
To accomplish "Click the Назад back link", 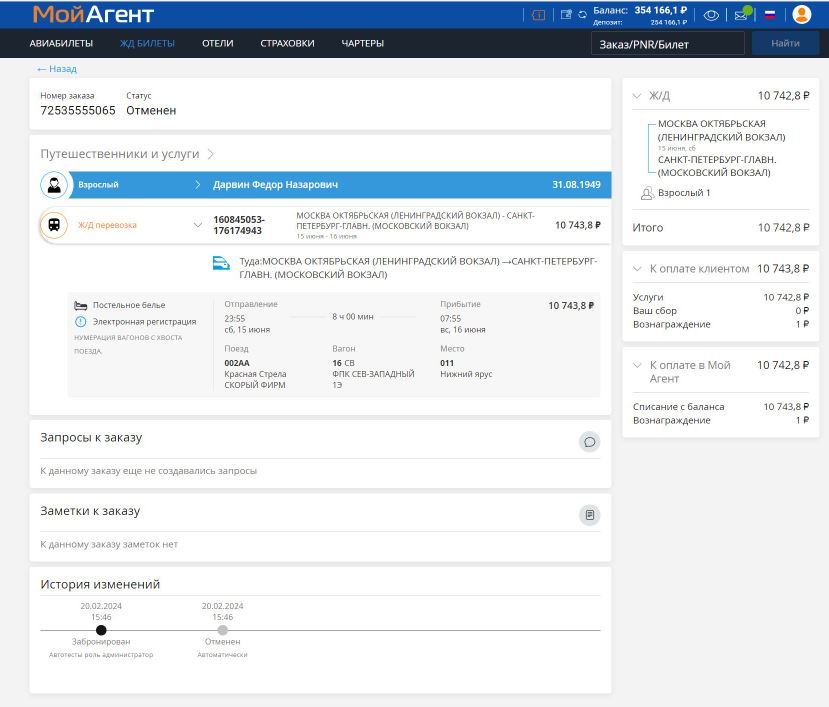I will coord(57,69).
